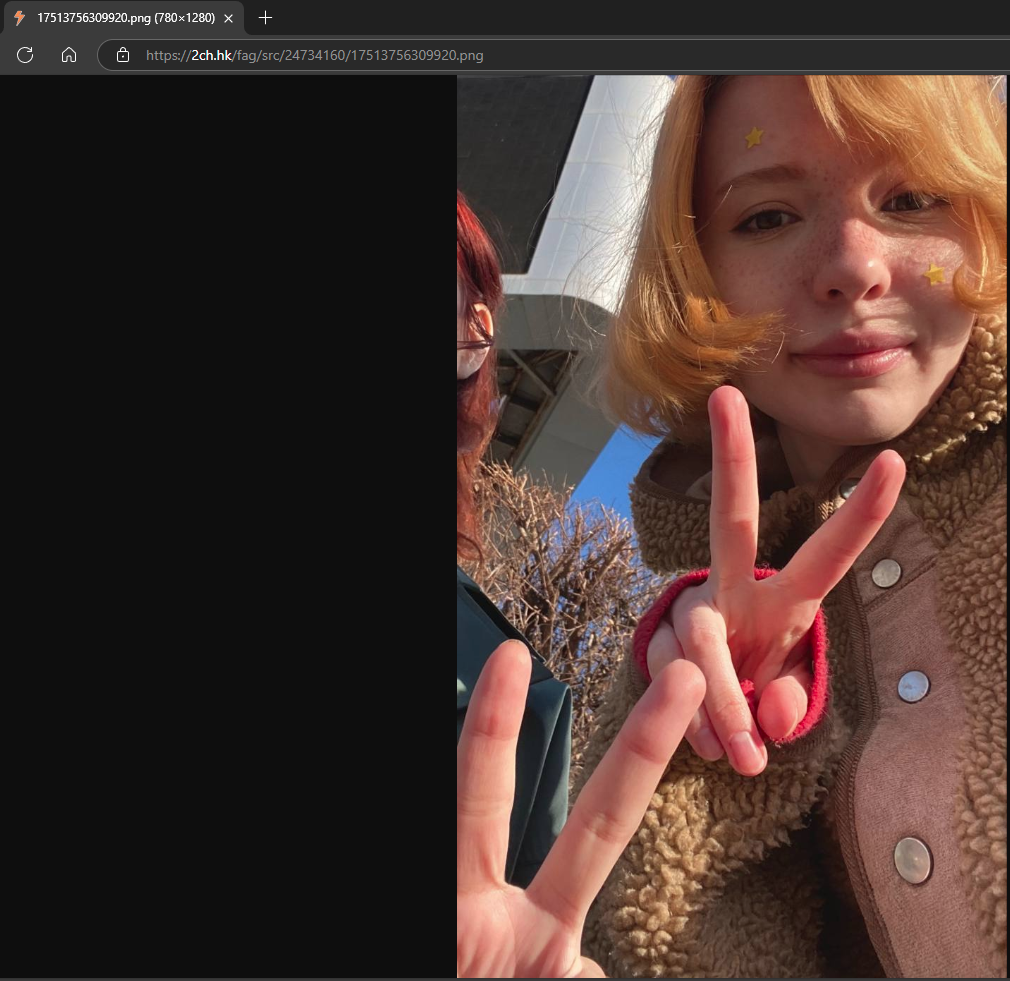Open a new tab with the plus button
Viewport: 1010px width, 981px height.
(265, 18)
